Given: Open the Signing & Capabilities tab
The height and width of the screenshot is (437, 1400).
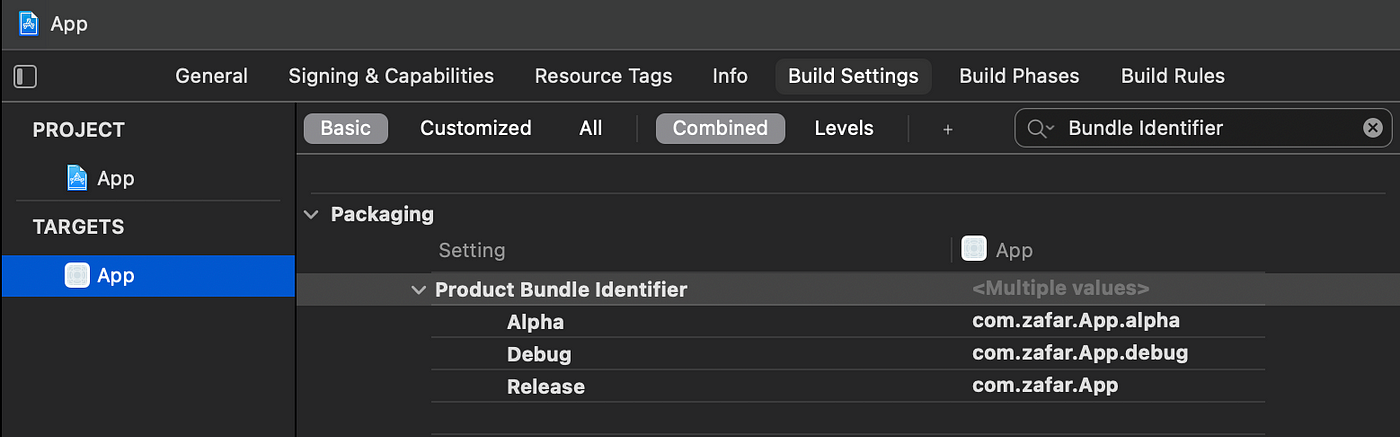Looking at the screenshot, I should (391, 76).
